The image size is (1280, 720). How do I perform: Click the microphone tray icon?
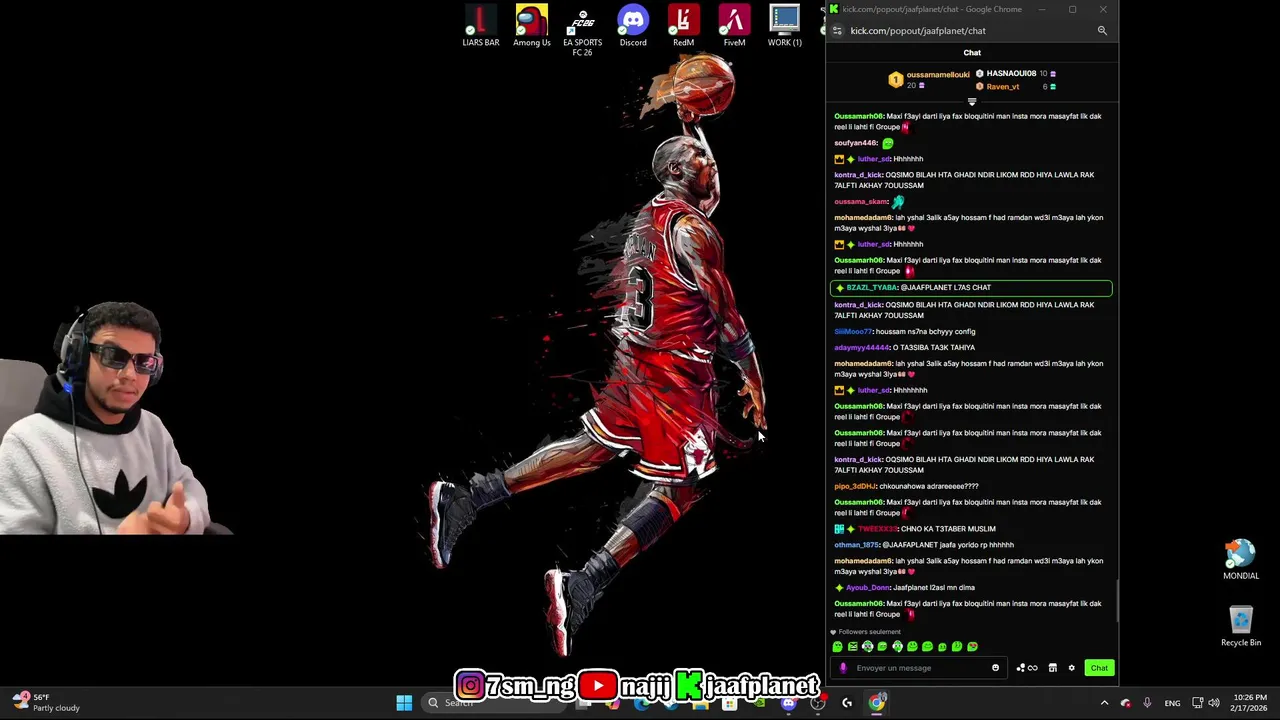click(x=1146, y=703)
